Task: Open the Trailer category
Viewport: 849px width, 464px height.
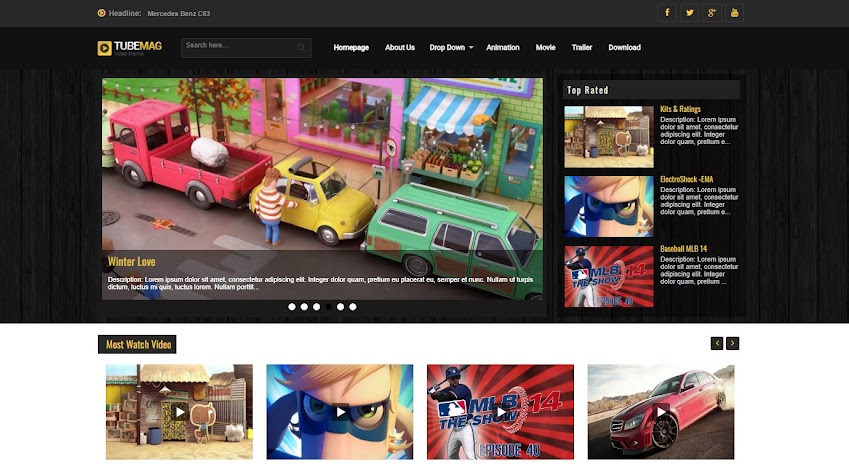Action: 582,48
